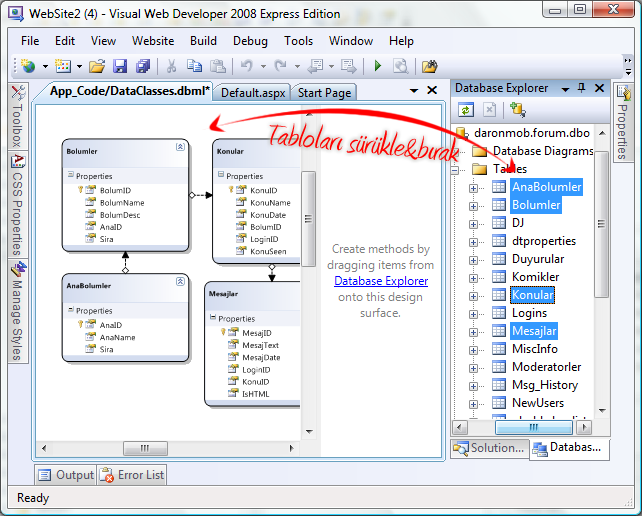Click the Open File folder icon
This screenshot has width=642, height=516.
pos(96,66)
